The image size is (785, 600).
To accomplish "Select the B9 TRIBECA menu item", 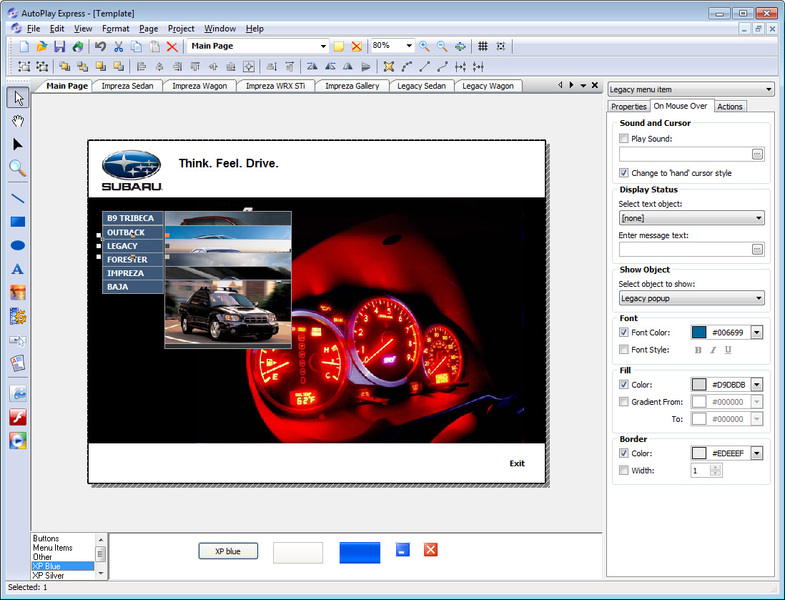I will (x=133, y=218).
